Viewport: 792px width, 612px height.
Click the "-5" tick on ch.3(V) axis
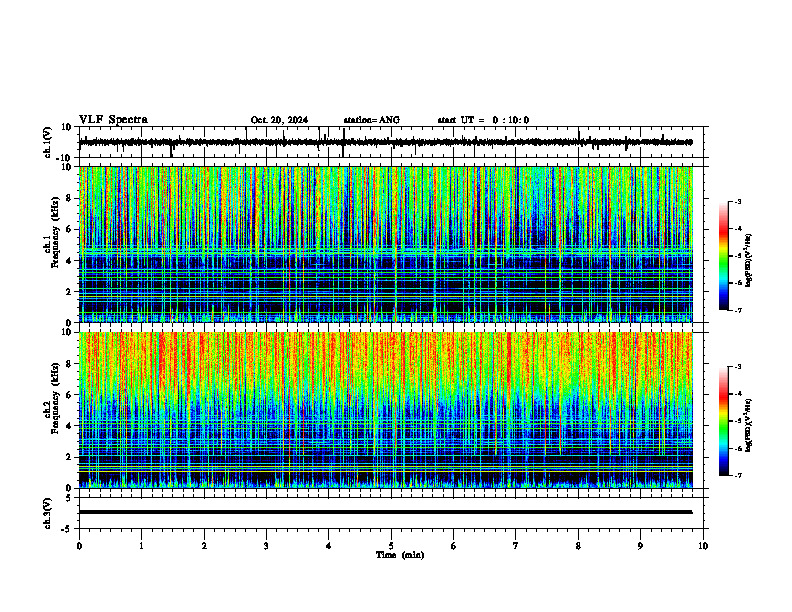pyautogui.click(x=67, y=529)
